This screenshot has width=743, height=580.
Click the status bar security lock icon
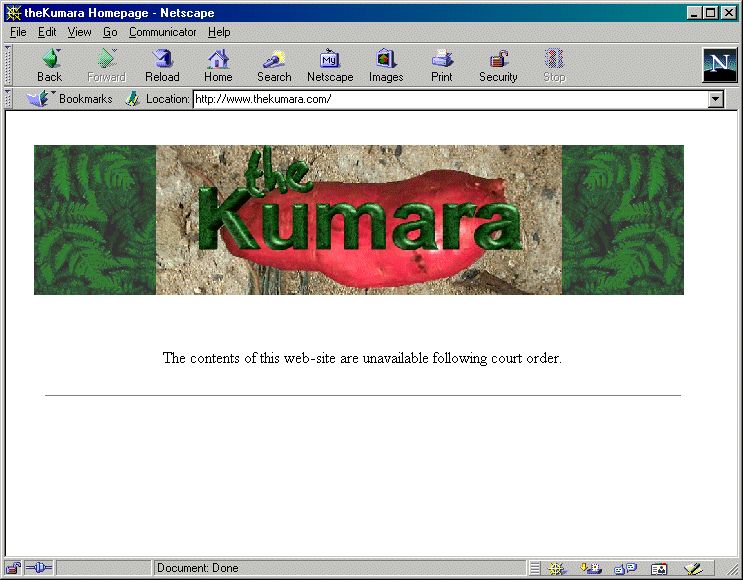pos(13,568)
